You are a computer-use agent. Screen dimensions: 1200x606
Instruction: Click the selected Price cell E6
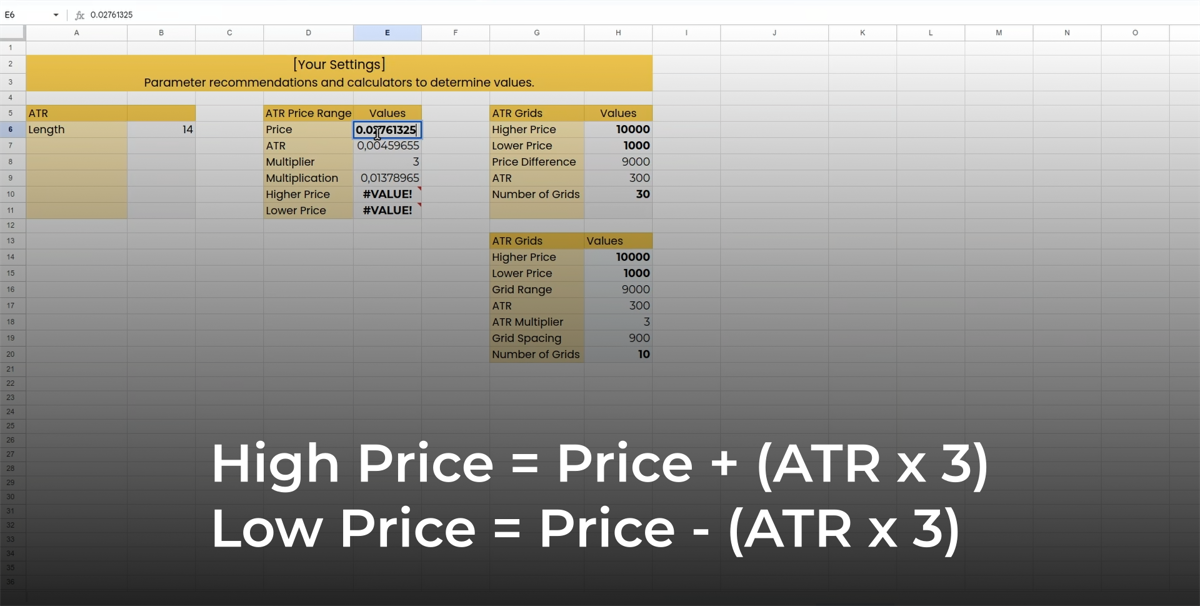(387, 129)
